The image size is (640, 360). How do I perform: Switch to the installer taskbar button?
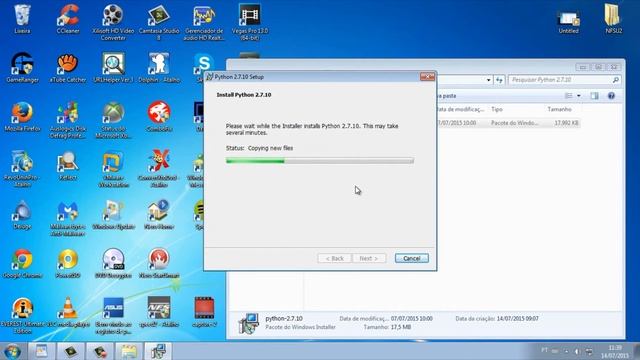point(158,351)
